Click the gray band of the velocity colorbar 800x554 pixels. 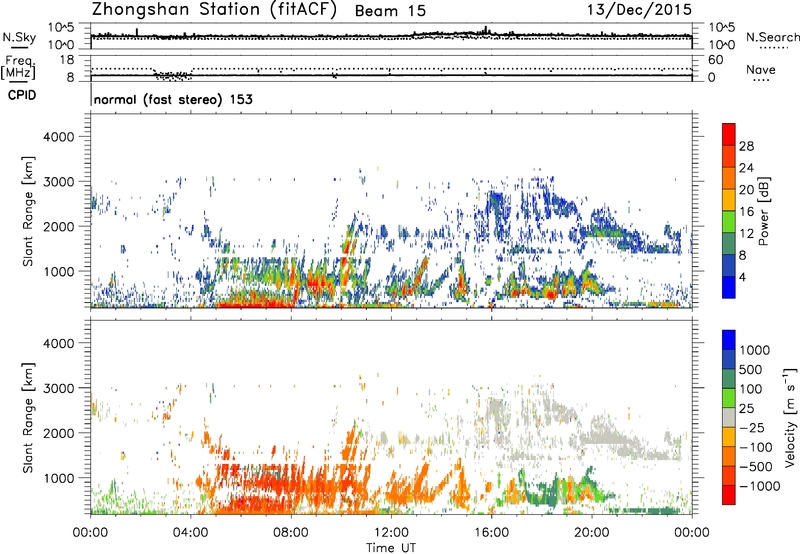pyautogui.click(x=729, y=417)
